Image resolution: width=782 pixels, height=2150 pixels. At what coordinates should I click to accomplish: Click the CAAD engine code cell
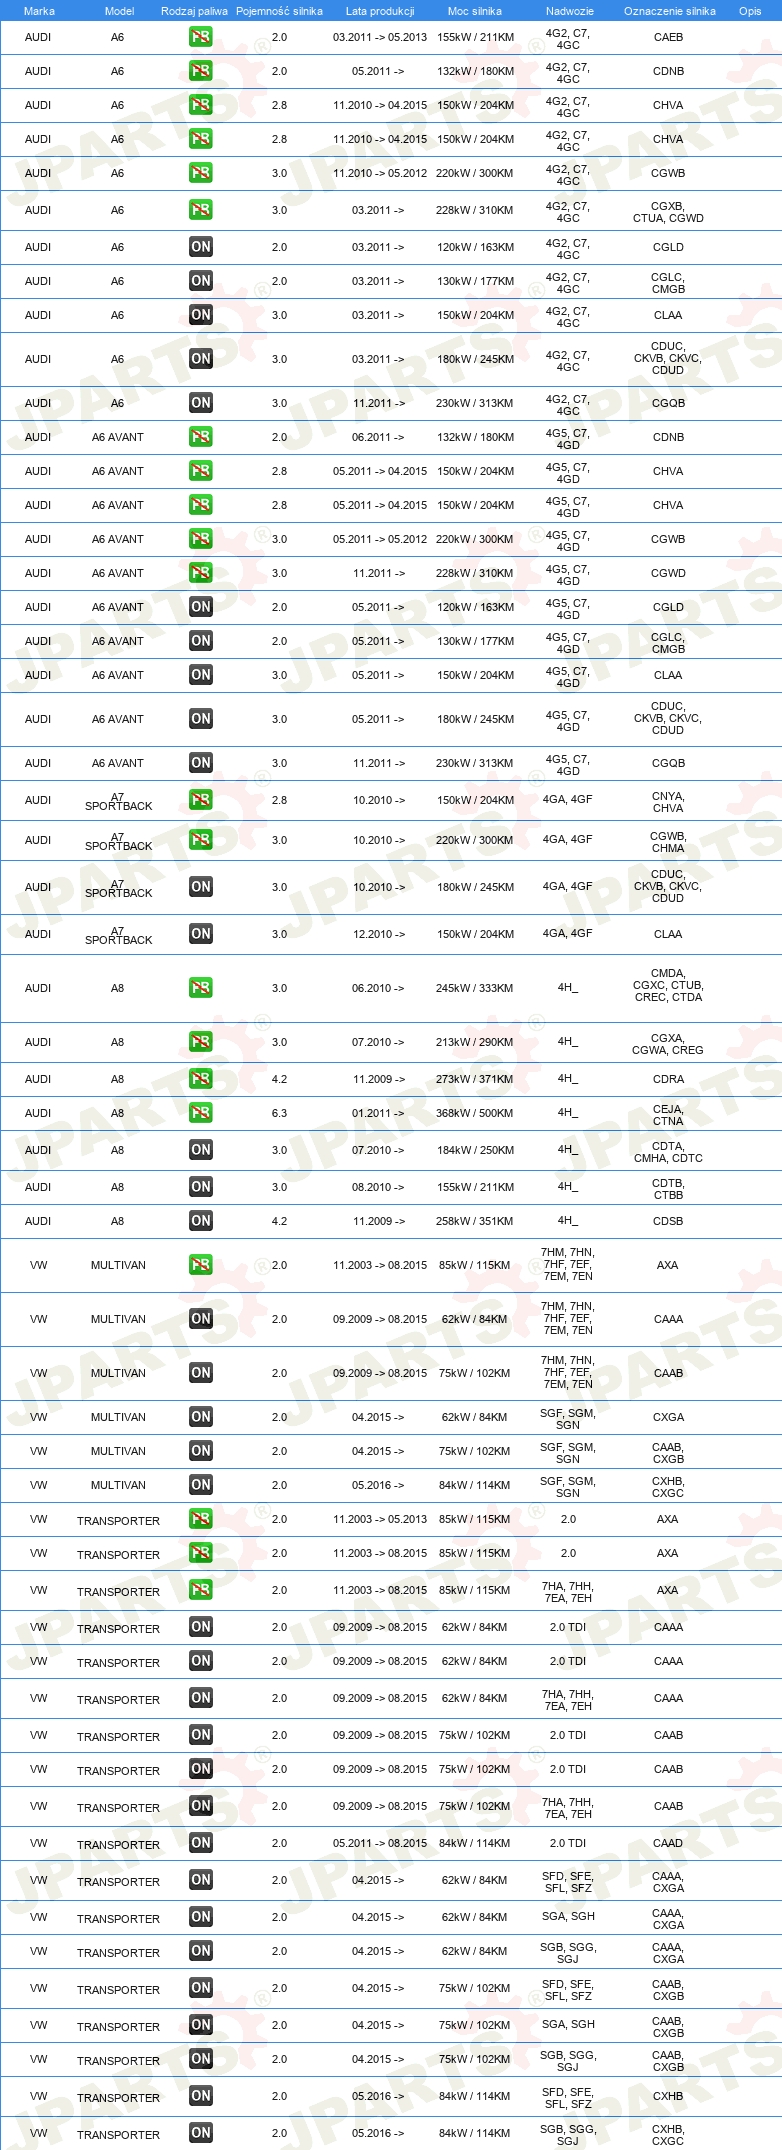click(668, 1843)
